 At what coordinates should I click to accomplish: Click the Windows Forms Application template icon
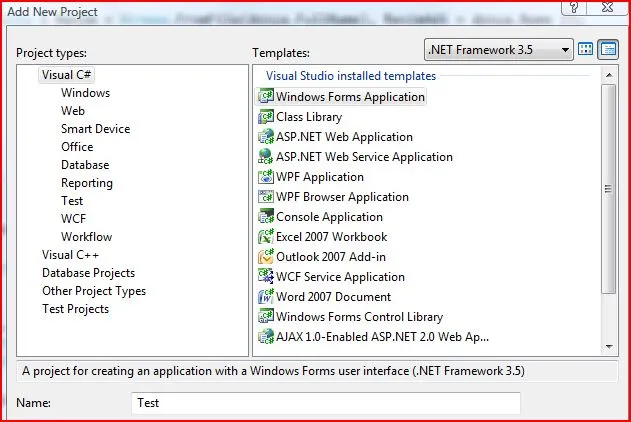click(266, 97)
